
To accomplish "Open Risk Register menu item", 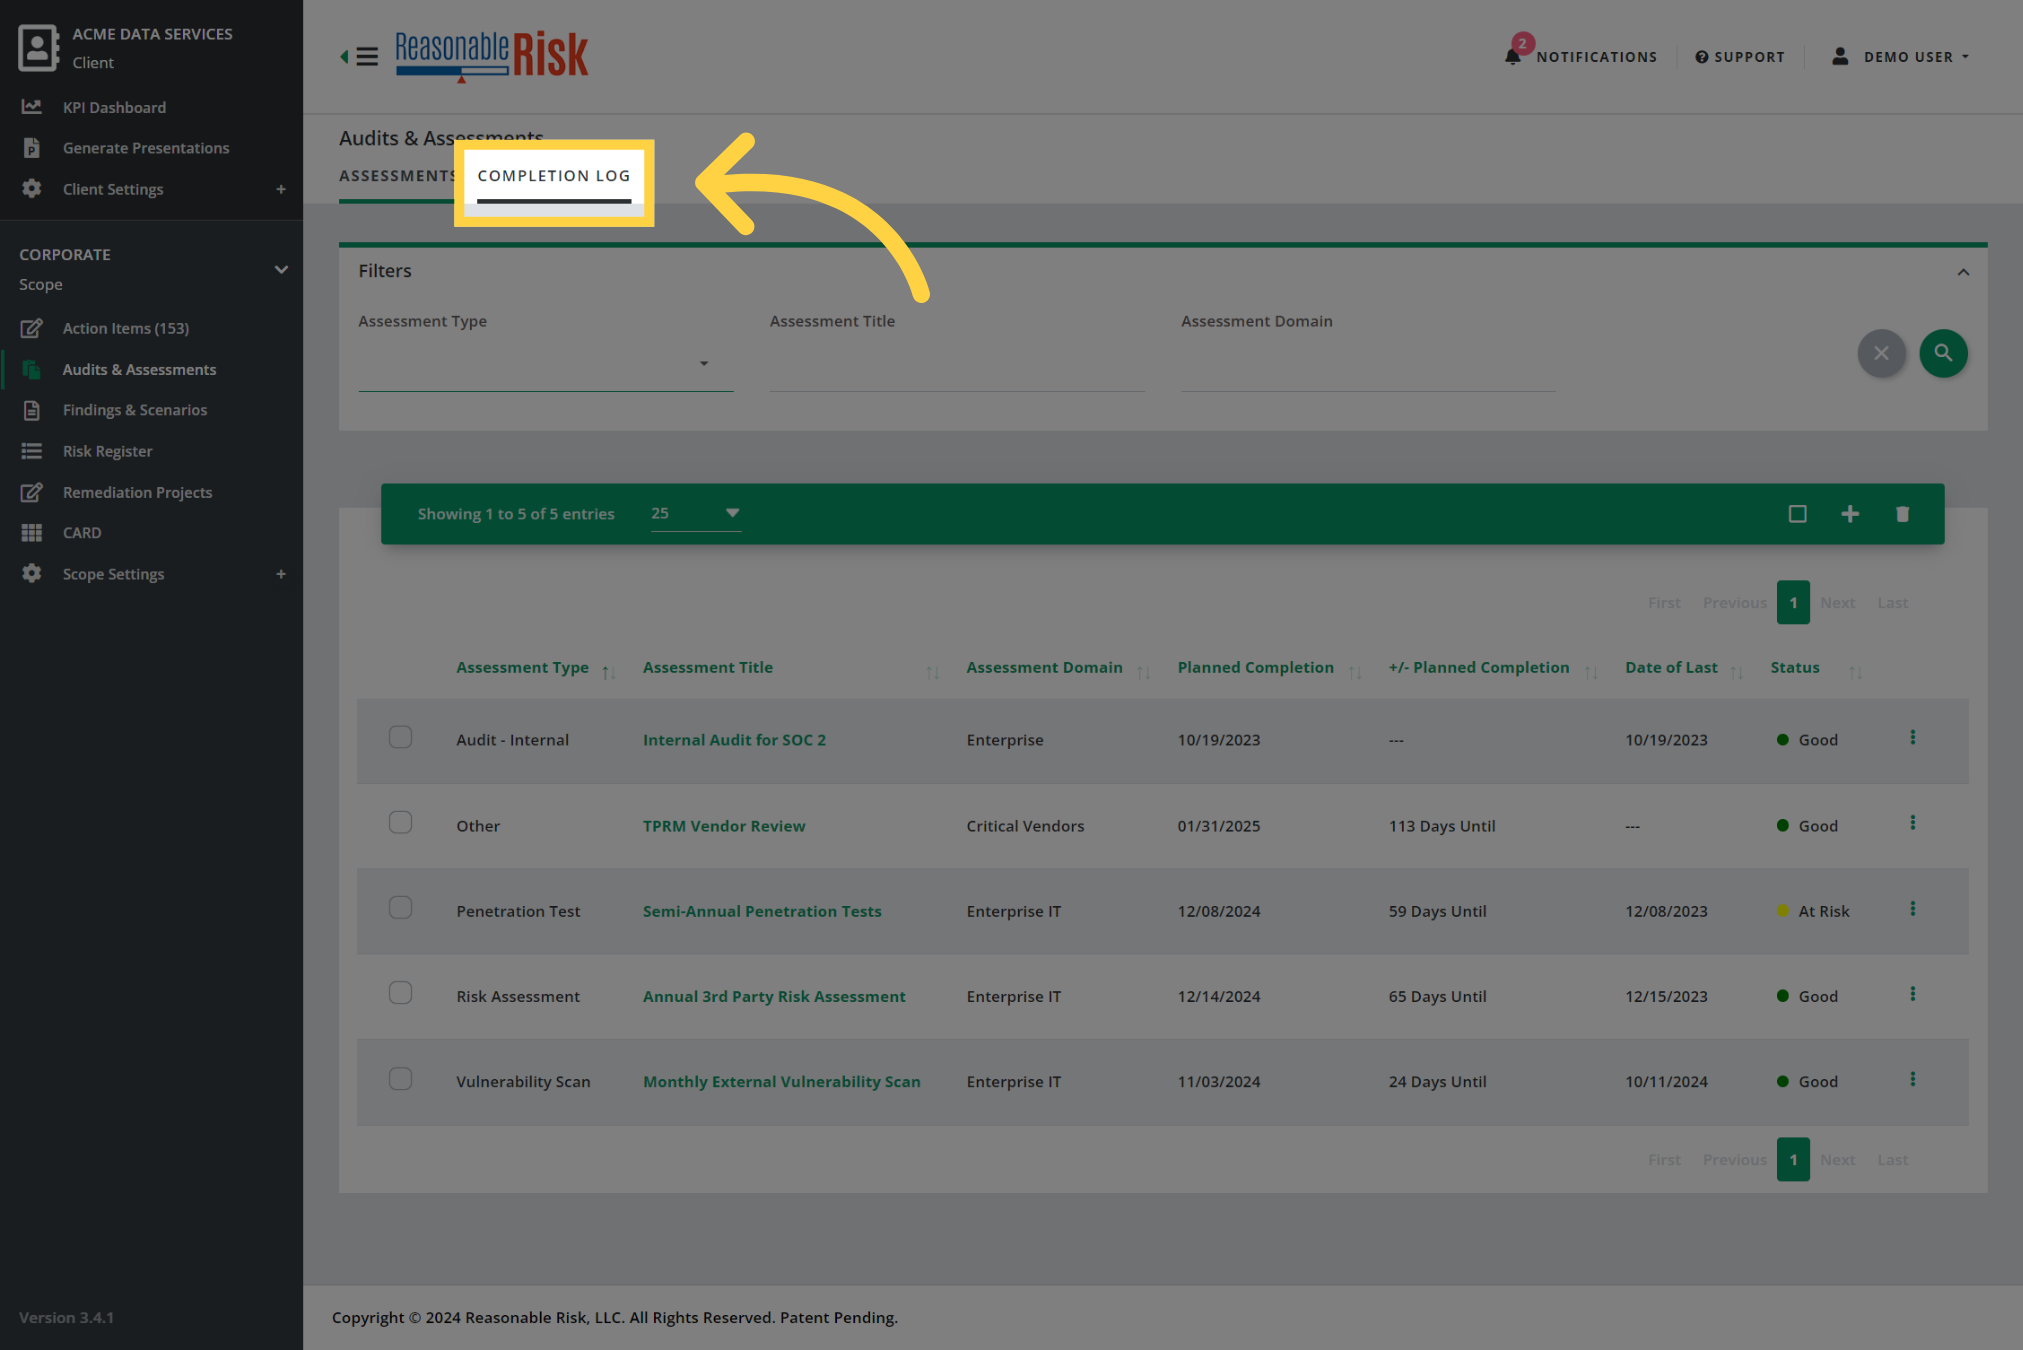I will [x=107, y=451].
